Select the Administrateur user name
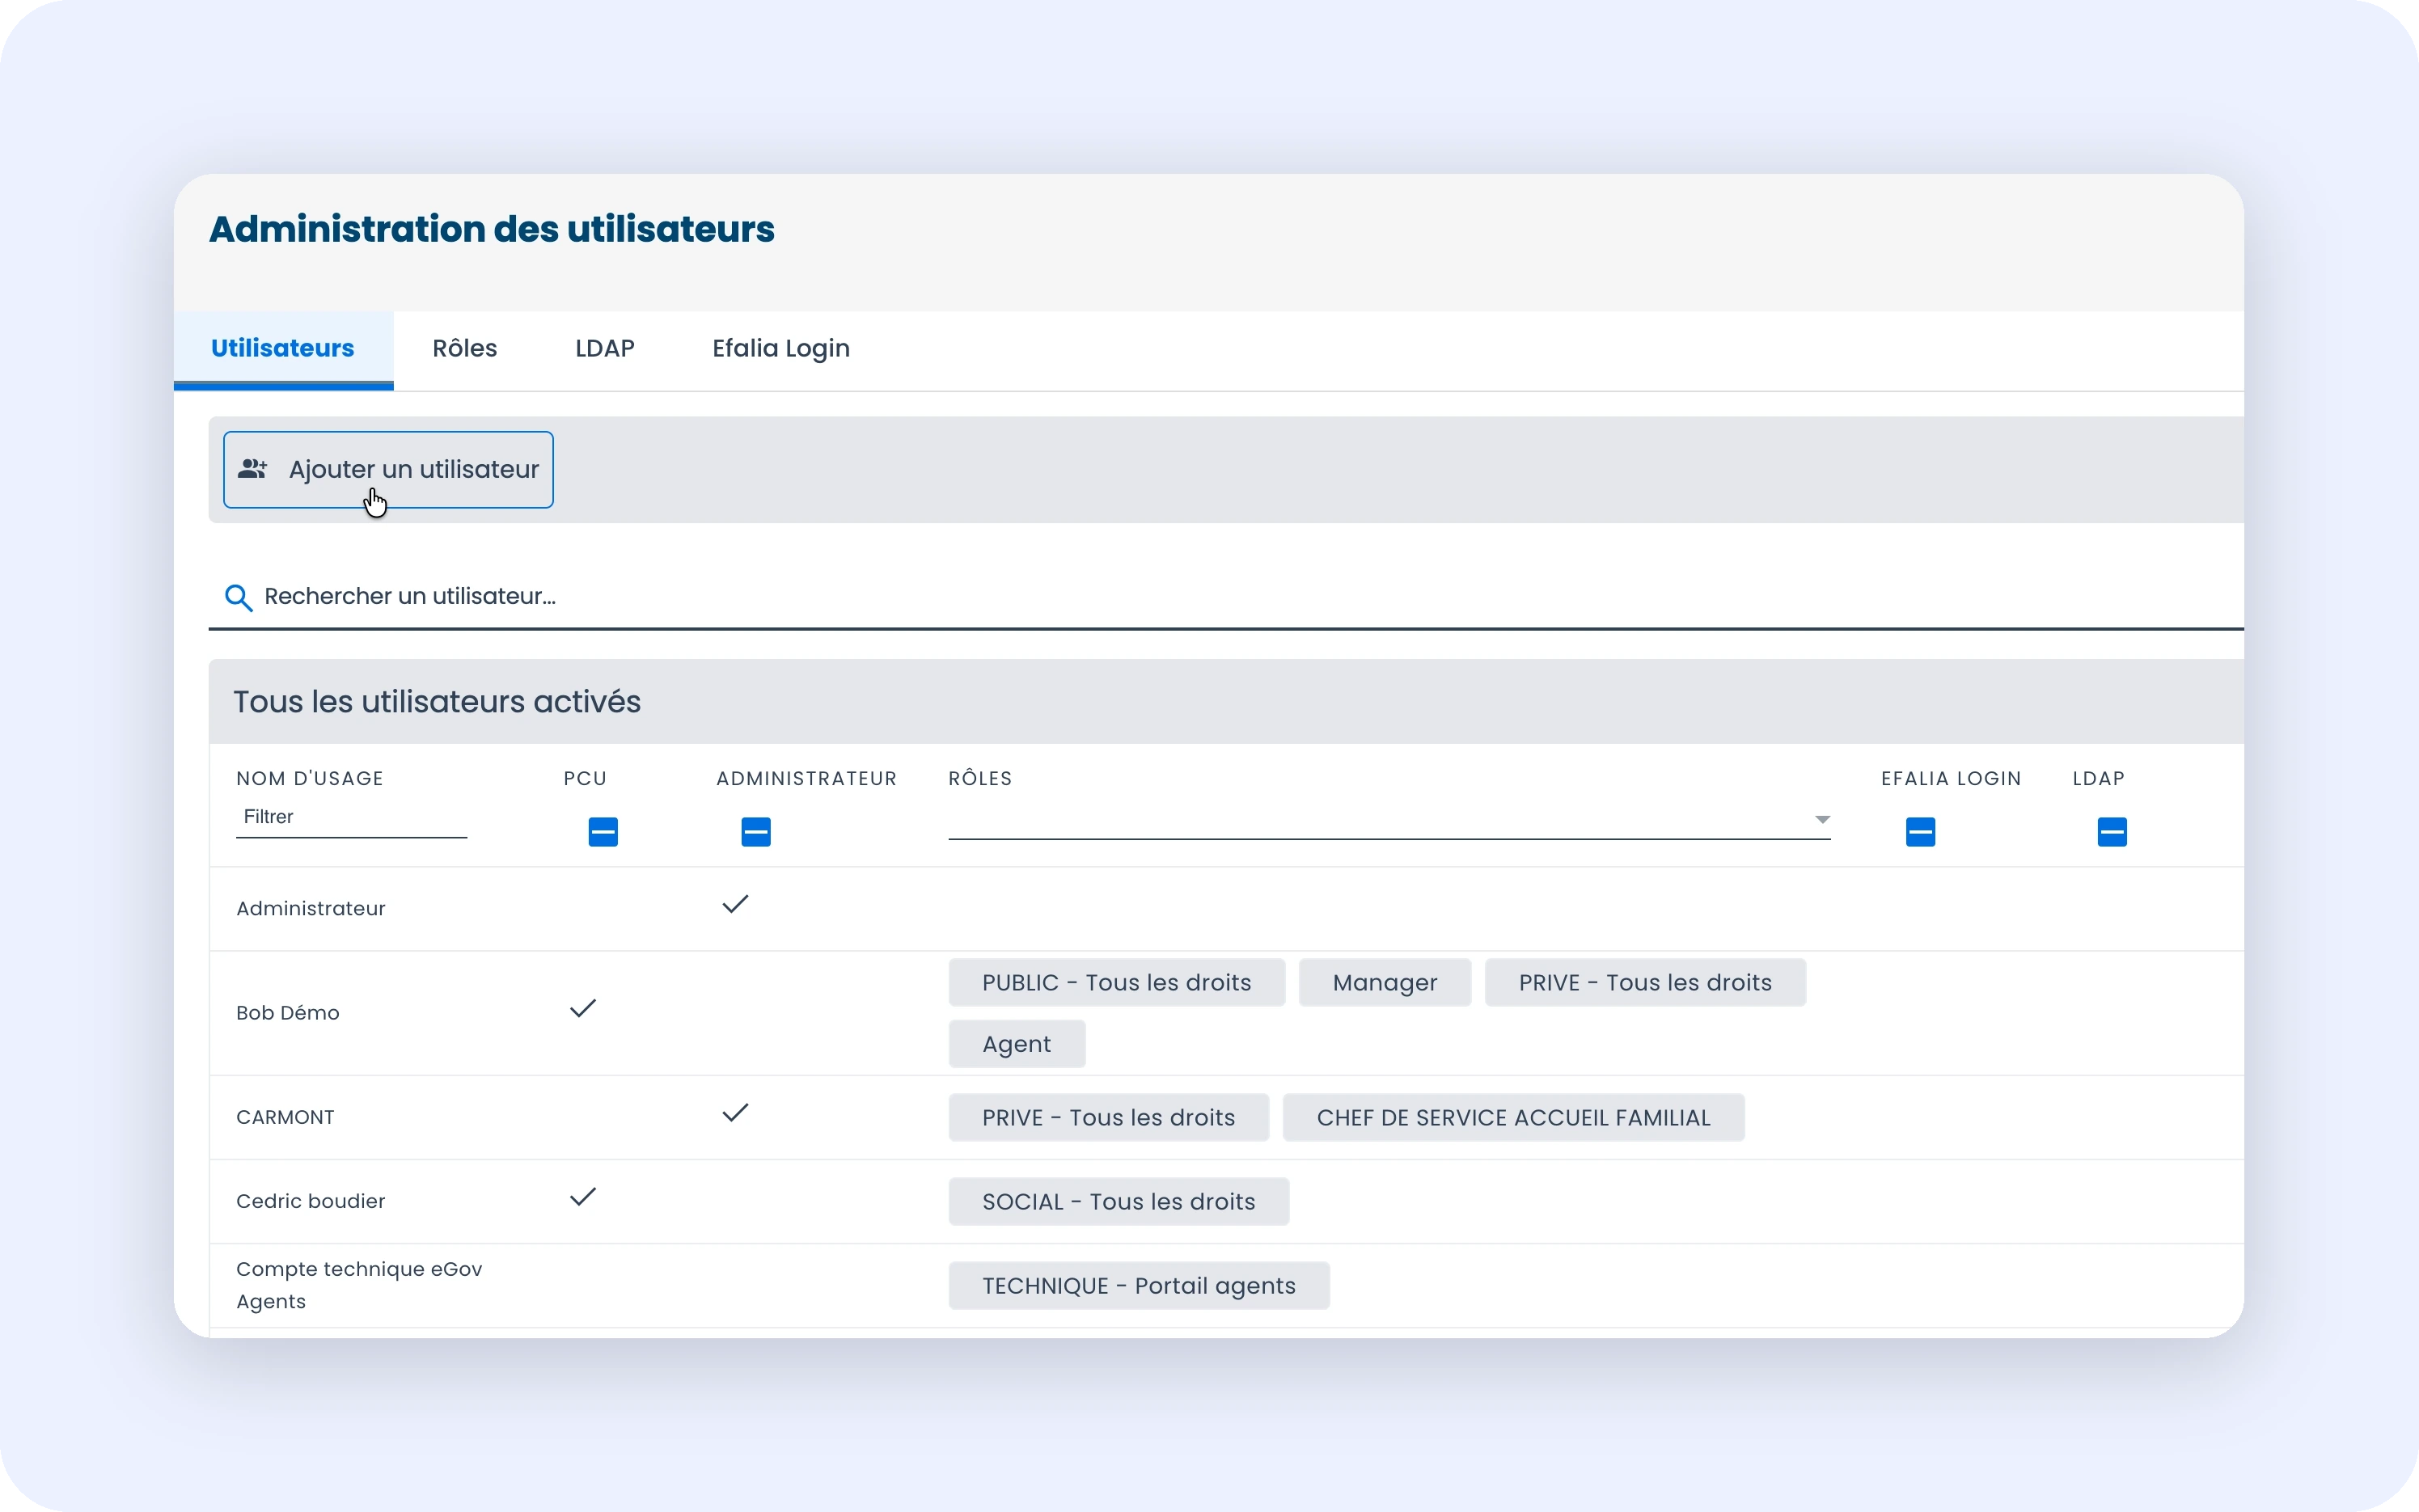Viewport: 2419px width, 1512px height. point(311,909)
